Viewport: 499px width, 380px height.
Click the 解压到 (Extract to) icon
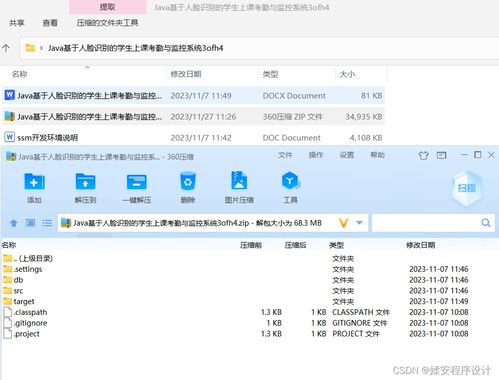coord(85,182)
